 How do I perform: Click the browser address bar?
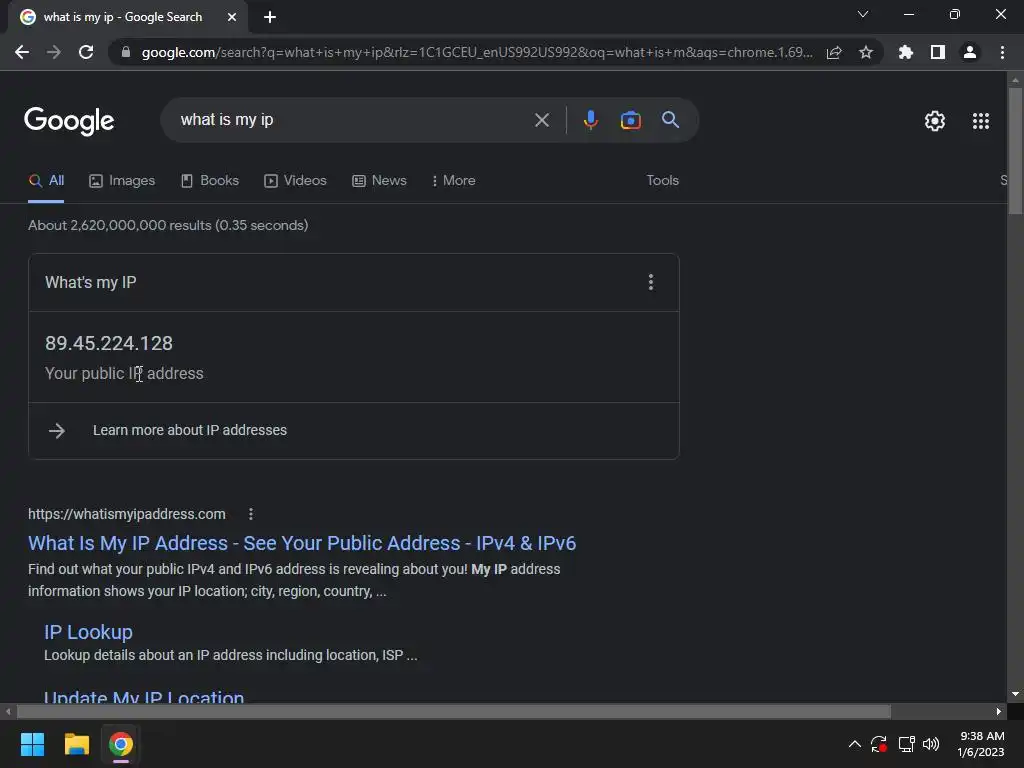(x=477, y=52)
